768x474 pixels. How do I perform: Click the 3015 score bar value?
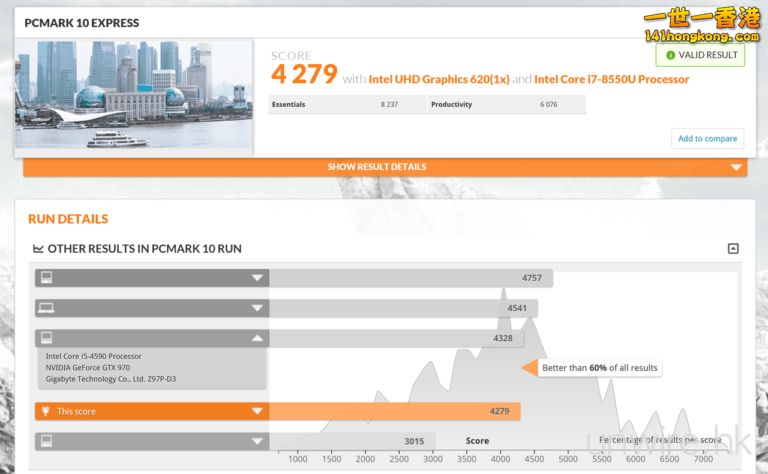click(414, 441)
